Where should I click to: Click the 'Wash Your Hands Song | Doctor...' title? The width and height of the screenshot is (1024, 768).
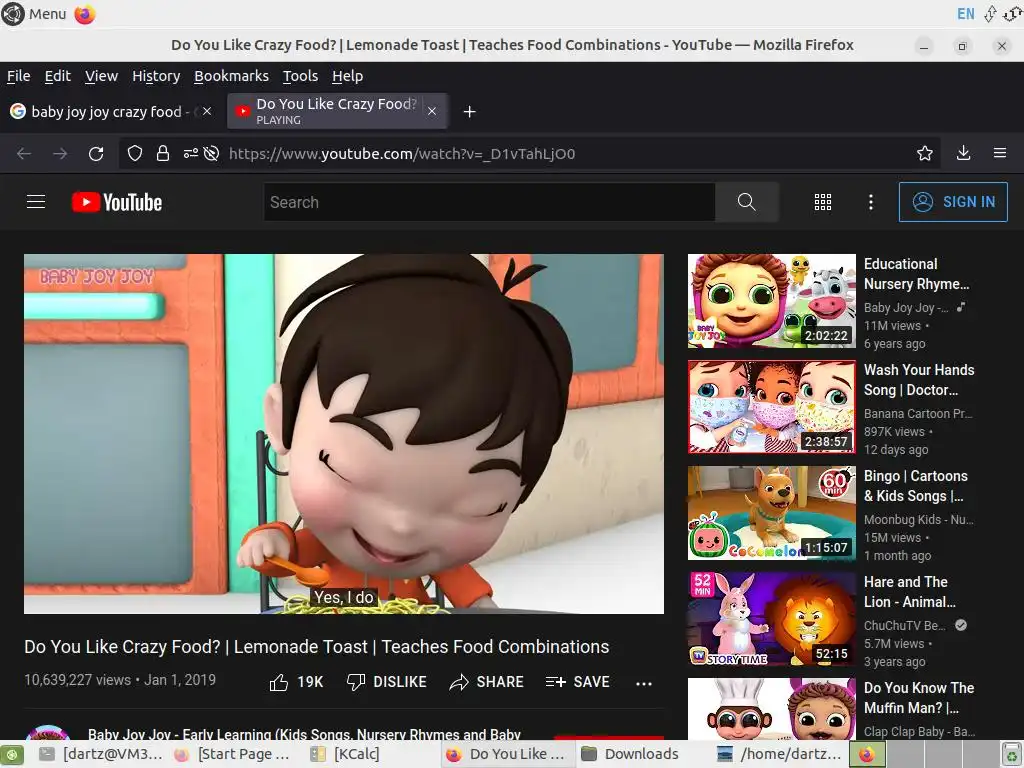click(919, 380)
